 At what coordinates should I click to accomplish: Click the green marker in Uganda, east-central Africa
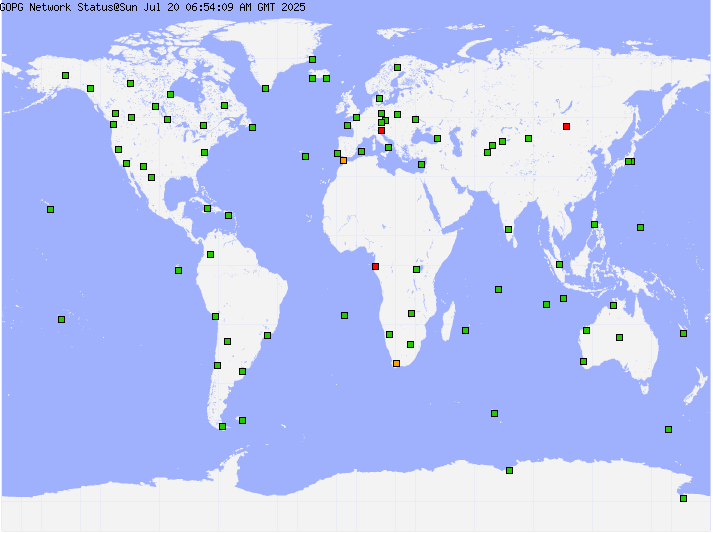tap(417, 270)
